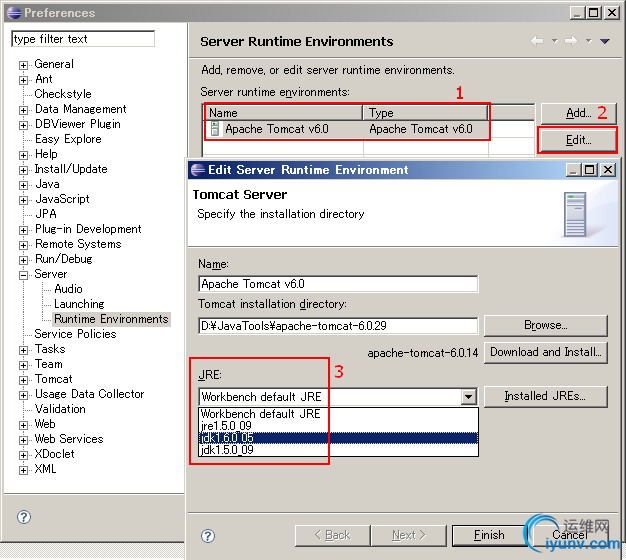Click the Finish button

489,535
